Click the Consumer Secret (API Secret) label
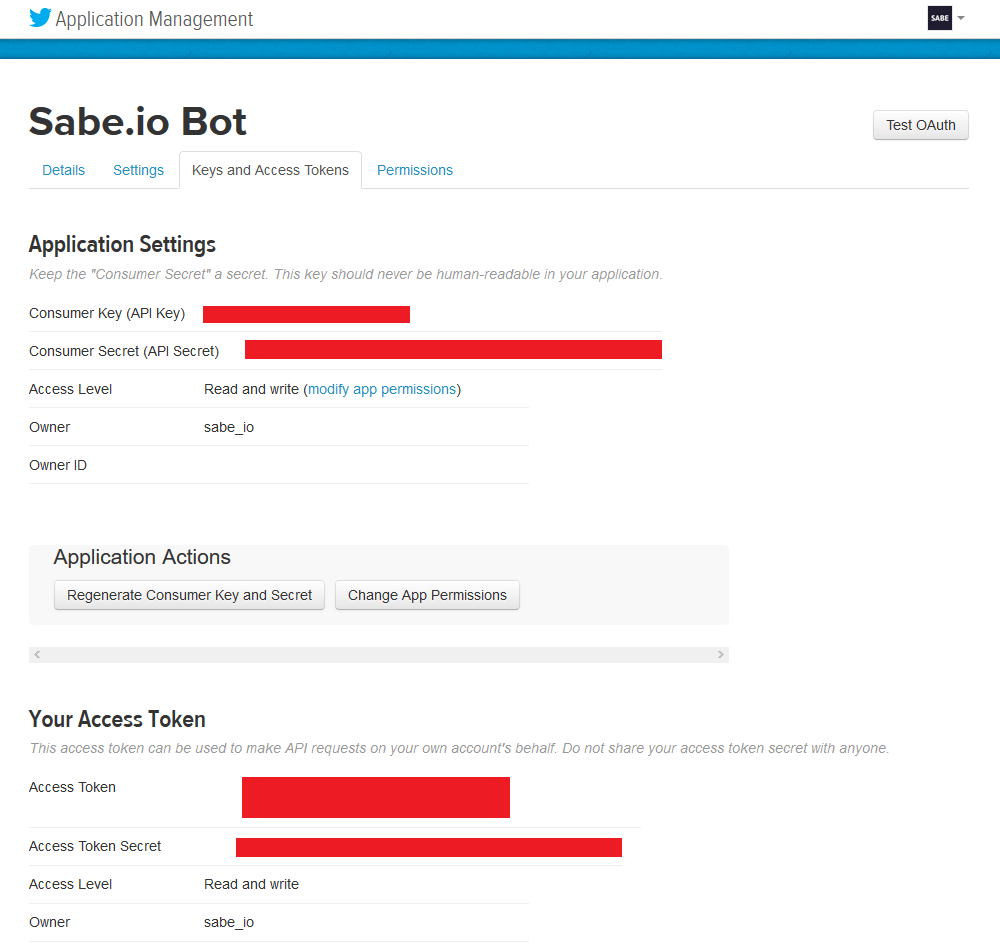This screenshot has width=1000, height=948. click(x=124, y=352)
